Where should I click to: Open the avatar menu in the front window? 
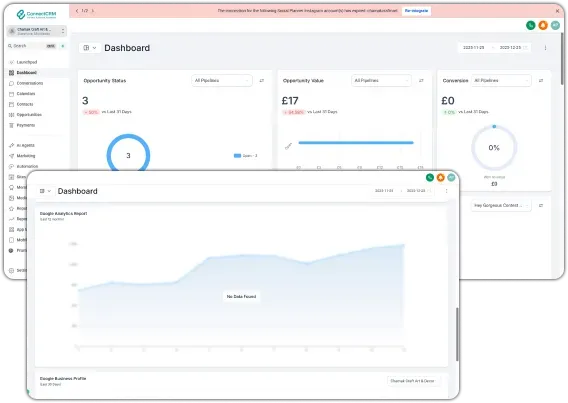(x=451, y=177)
